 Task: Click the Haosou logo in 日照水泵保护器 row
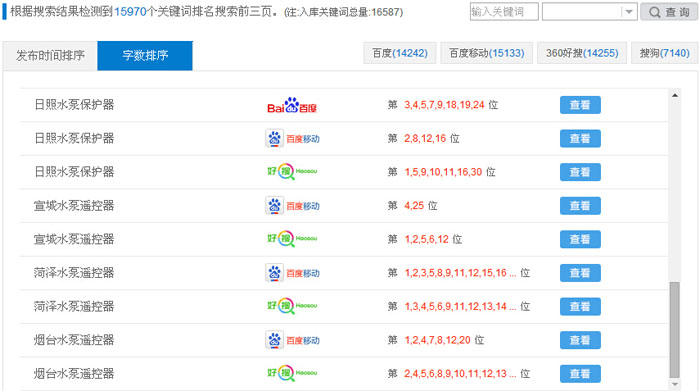click(292, 172)
